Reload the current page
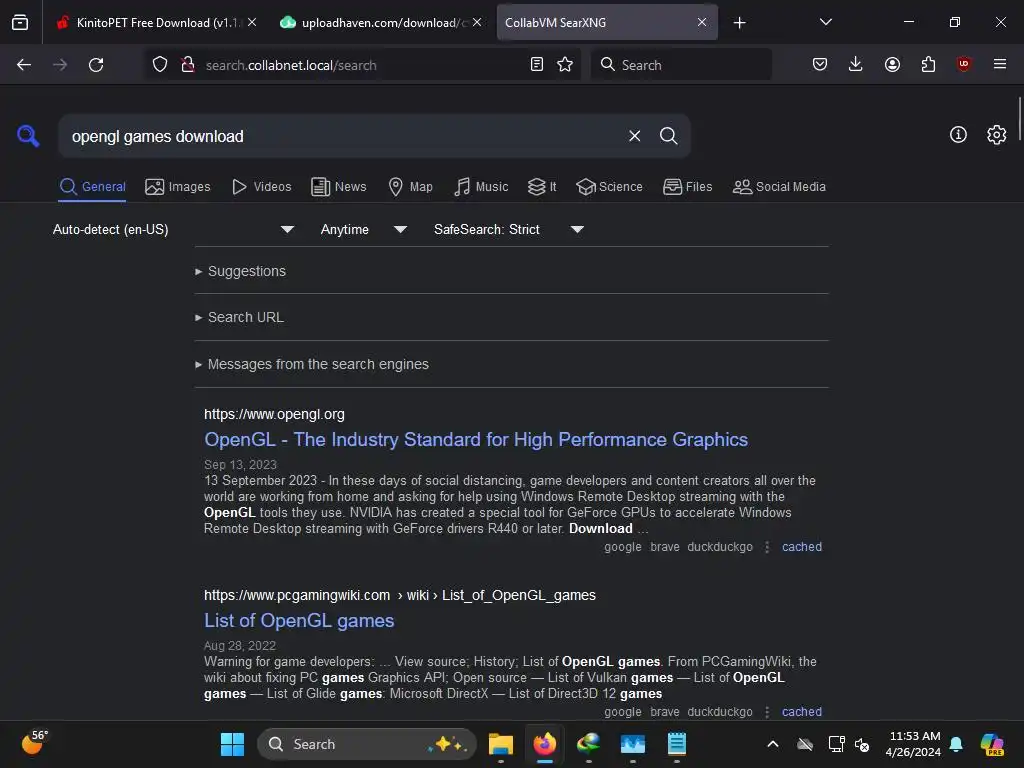 click(96, 65)
